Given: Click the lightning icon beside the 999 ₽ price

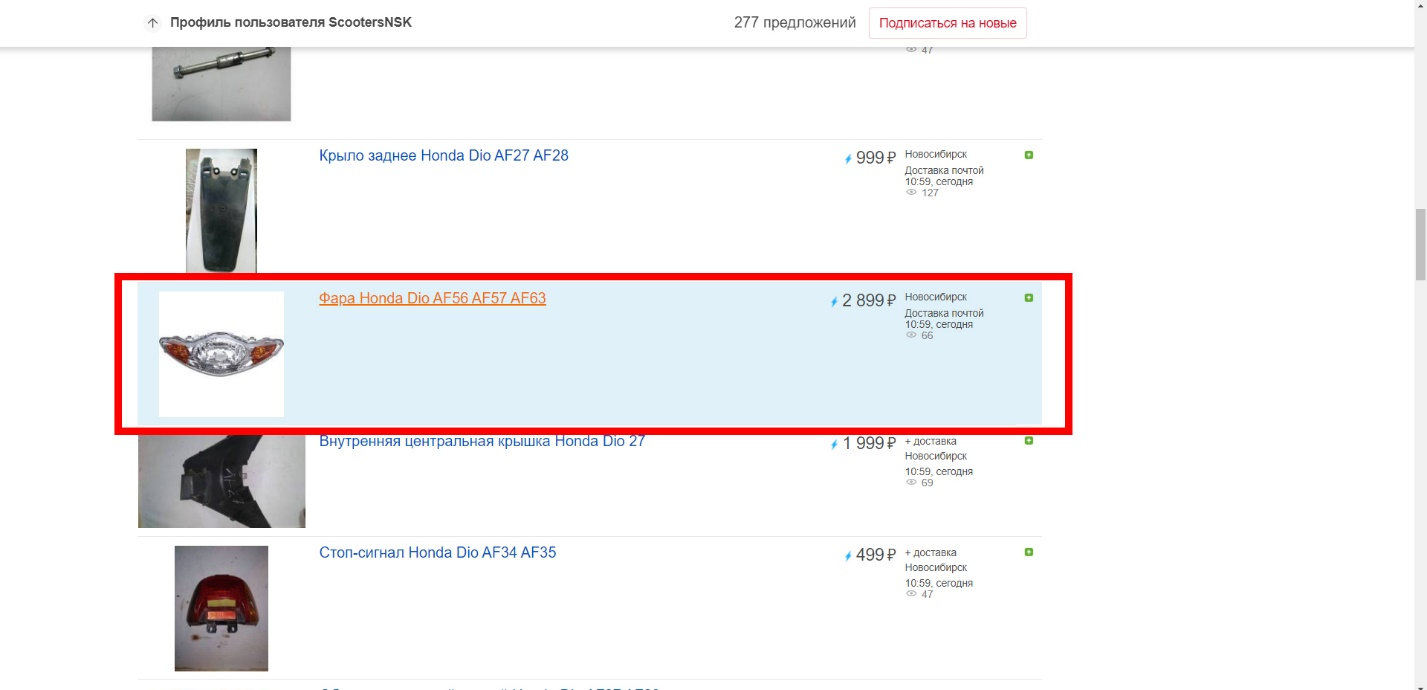Looking at the screenshot, I should point(849,158).
